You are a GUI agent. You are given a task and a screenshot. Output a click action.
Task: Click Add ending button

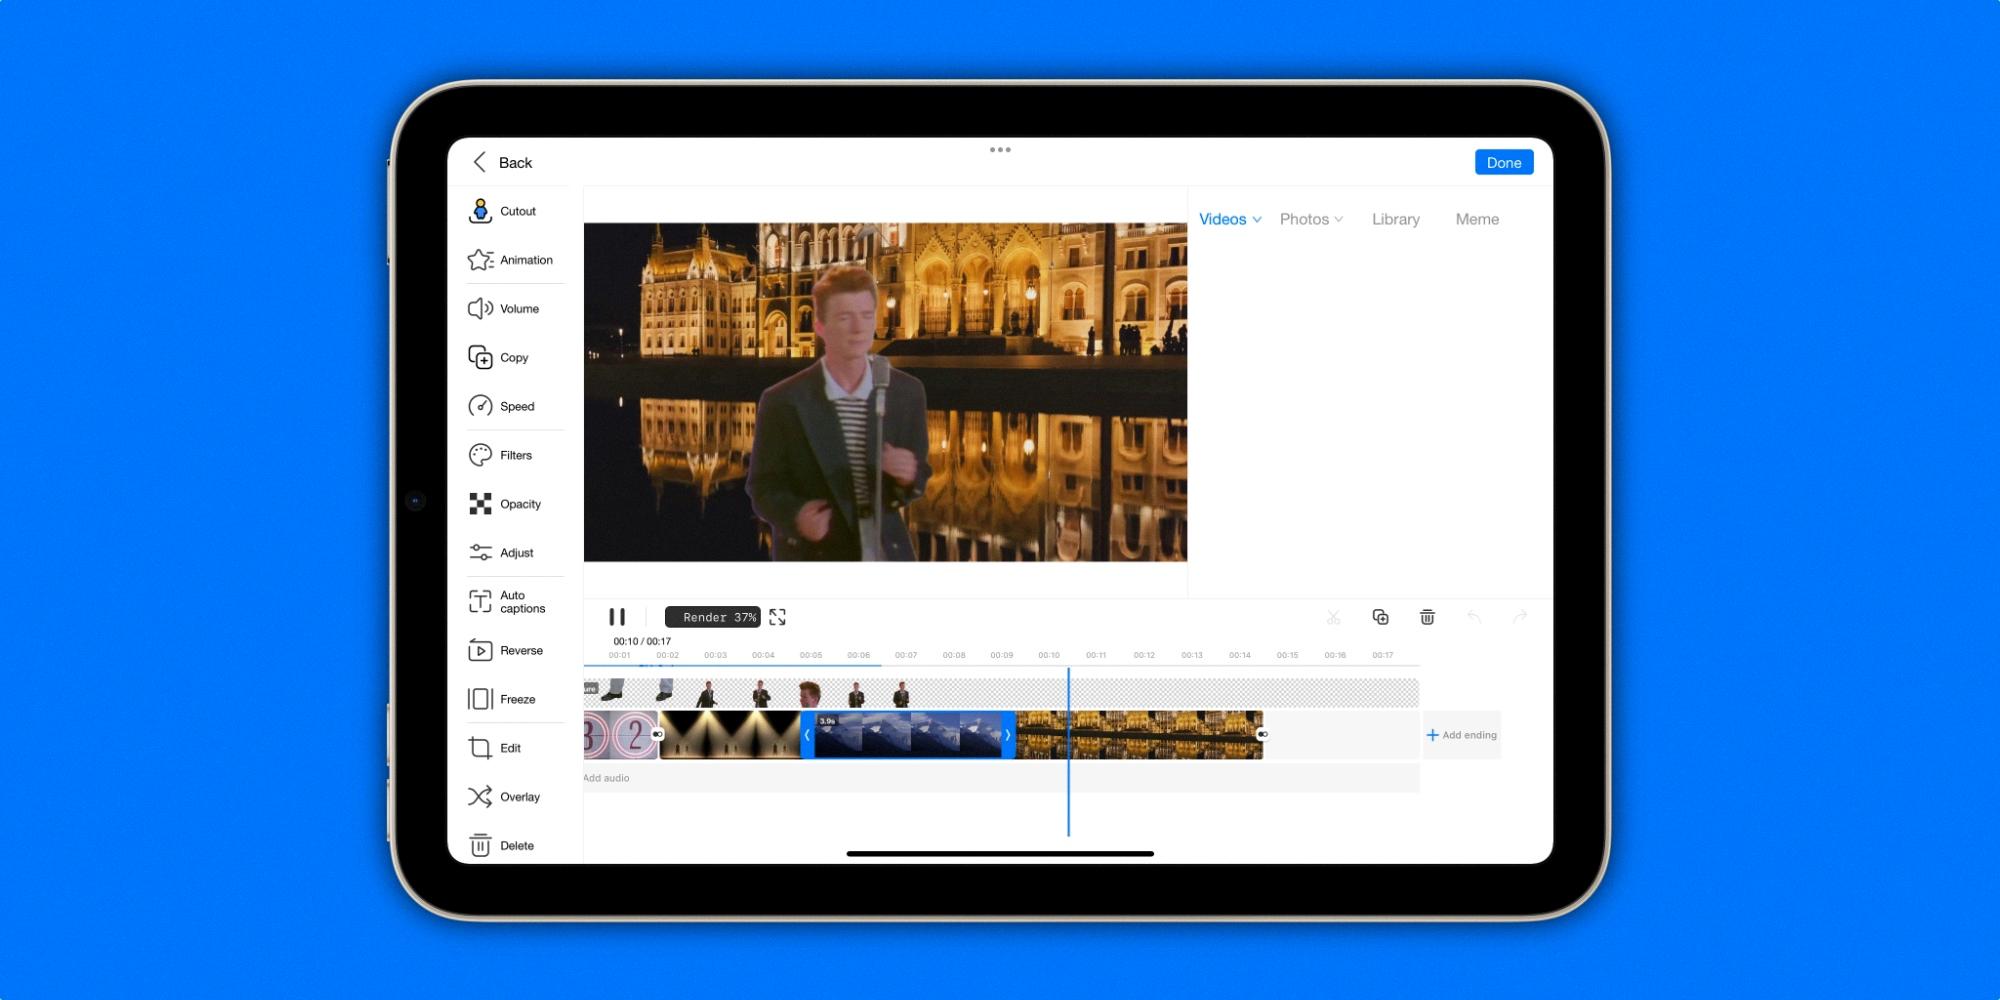[1462, 735]
